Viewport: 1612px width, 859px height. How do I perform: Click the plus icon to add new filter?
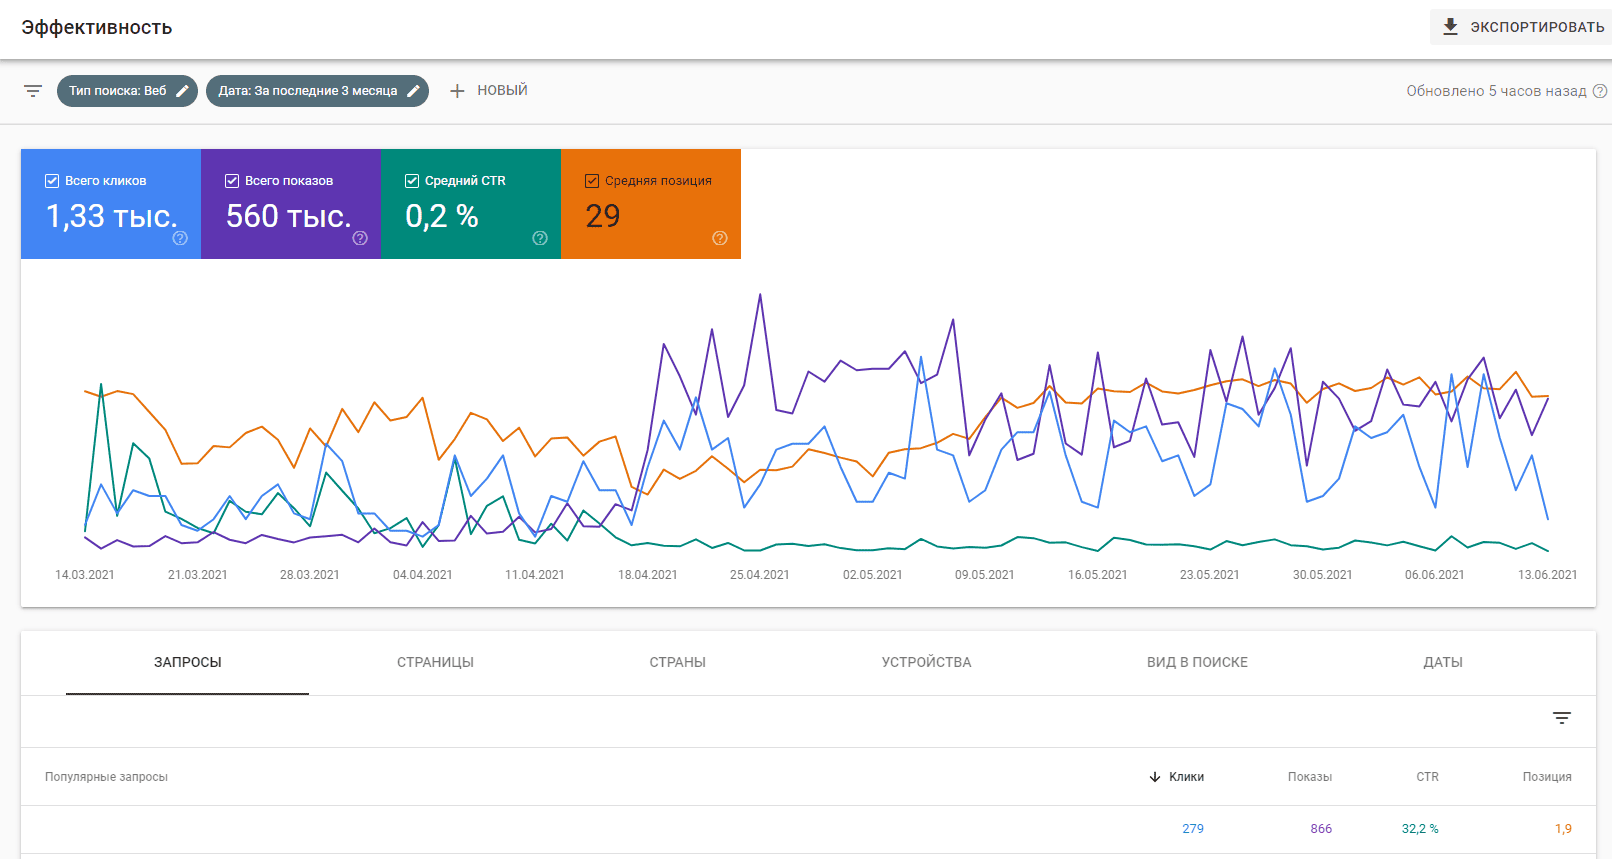pyautogui.click(x=457, y=91)
